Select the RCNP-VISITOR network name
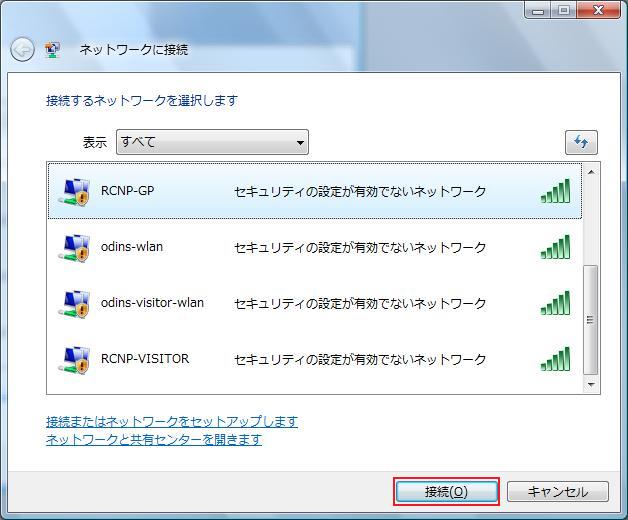The image size is (628, 520). tap(145, 359)
